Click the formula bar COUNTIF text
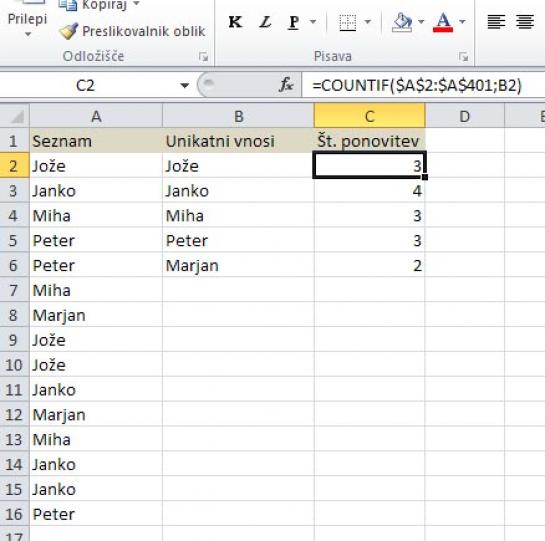The image size is (545, 541). [417, 85]
